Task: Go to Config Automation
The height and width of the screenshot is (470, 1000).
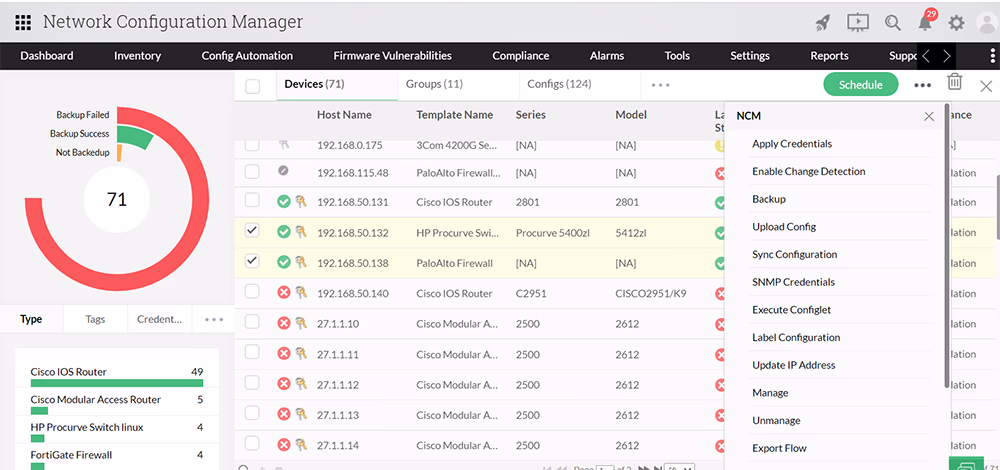Action: 247,55
